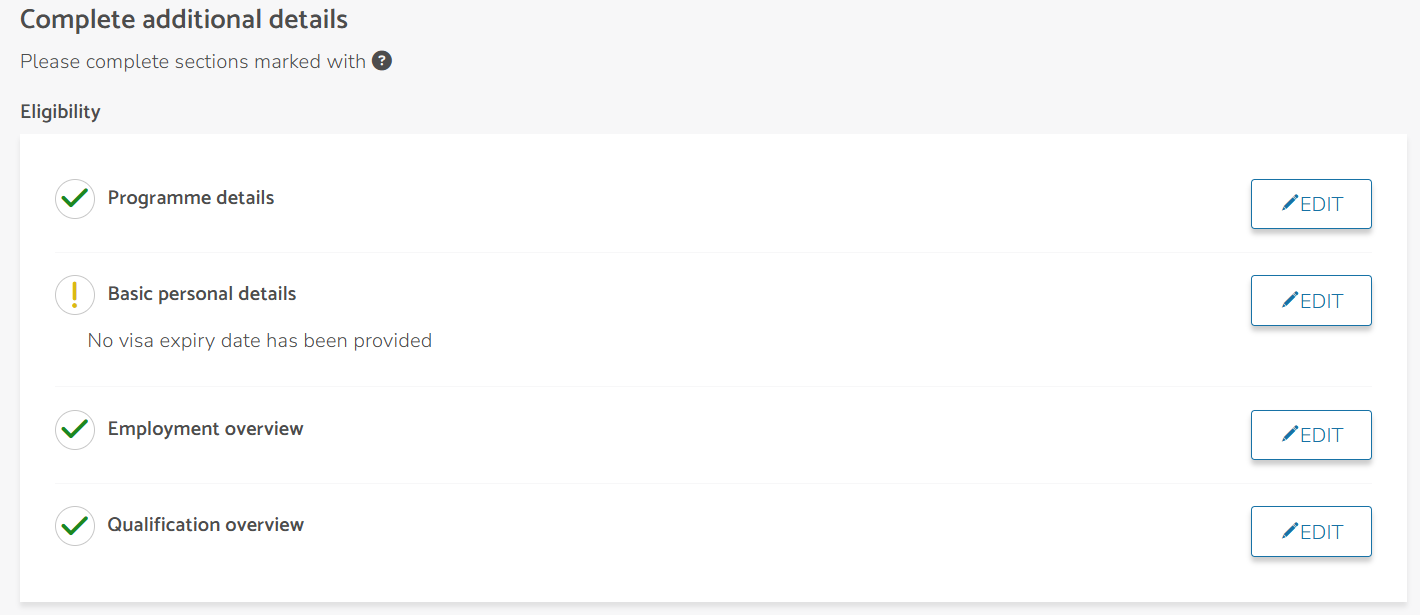Click the question mark help icon
1420x615 pixels.
[382, 61]
